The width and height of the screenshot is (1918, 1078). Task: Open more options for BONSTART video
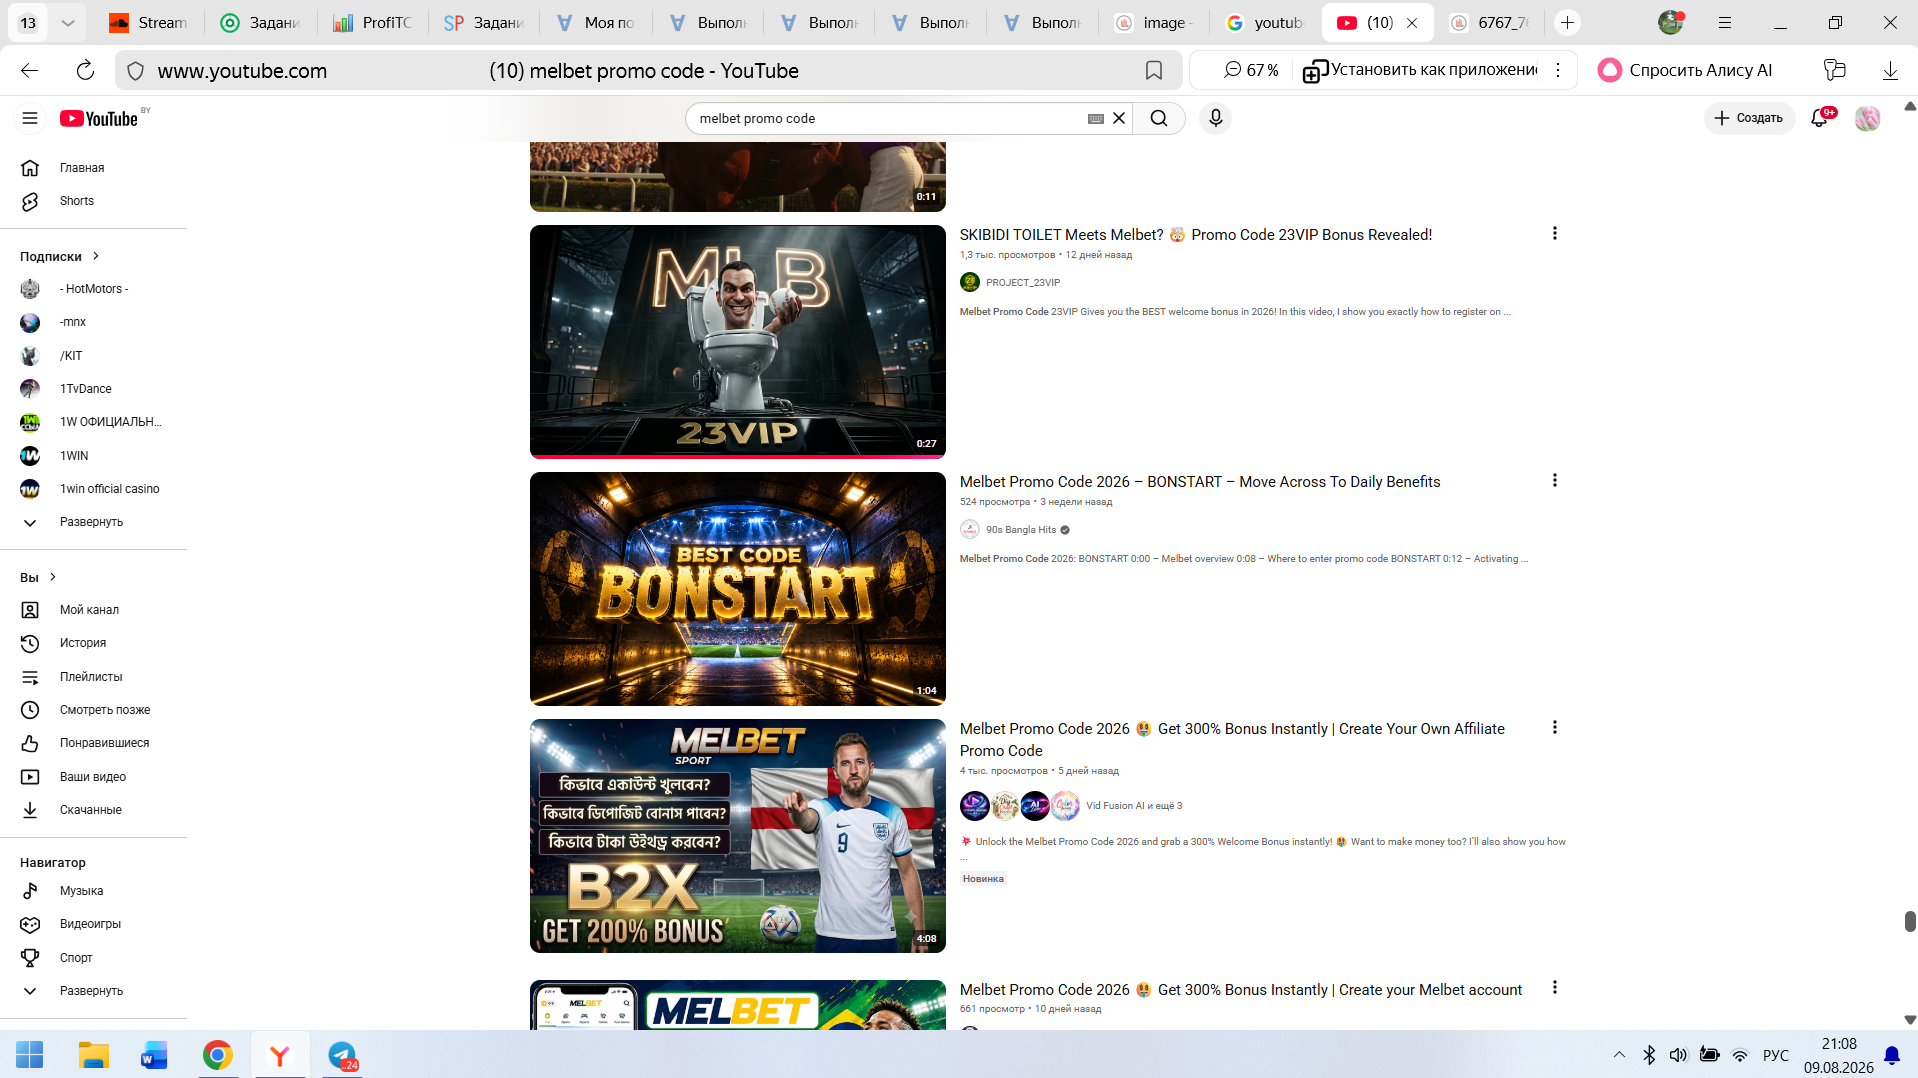[x=1554, y=480]
